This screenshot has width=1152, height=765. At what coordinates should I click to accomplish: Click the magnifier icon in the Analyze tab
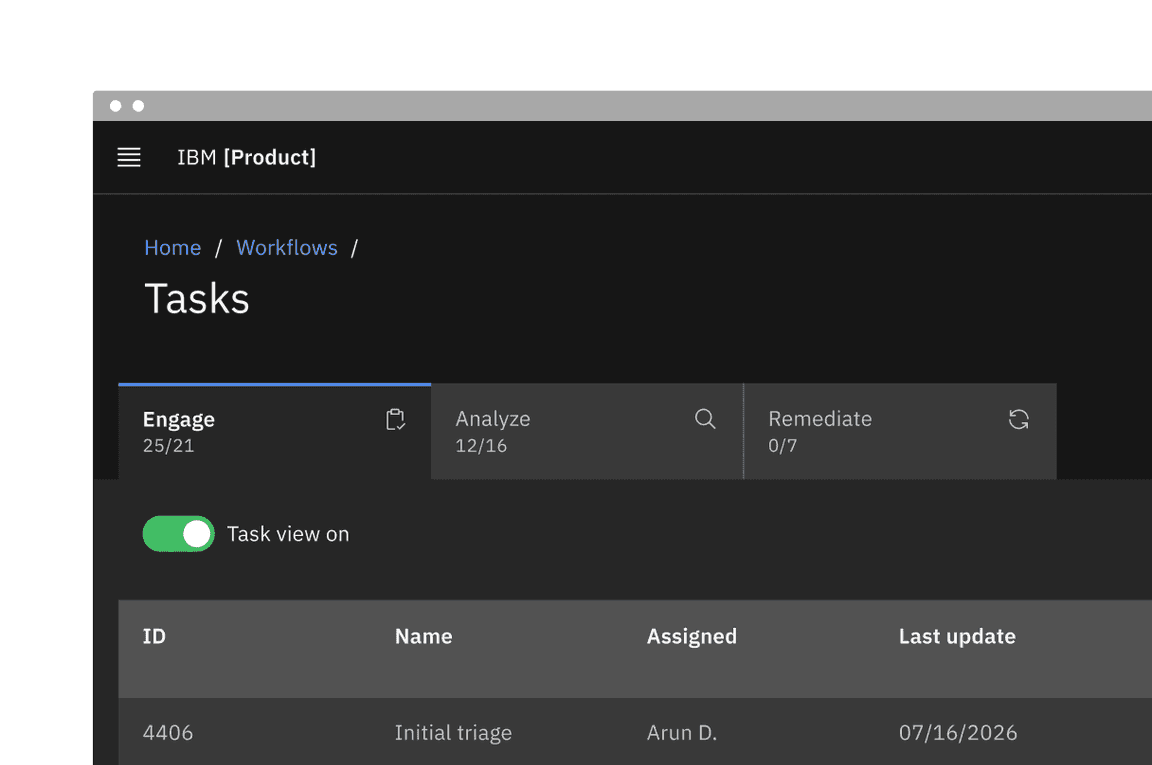tap(705, 419)
